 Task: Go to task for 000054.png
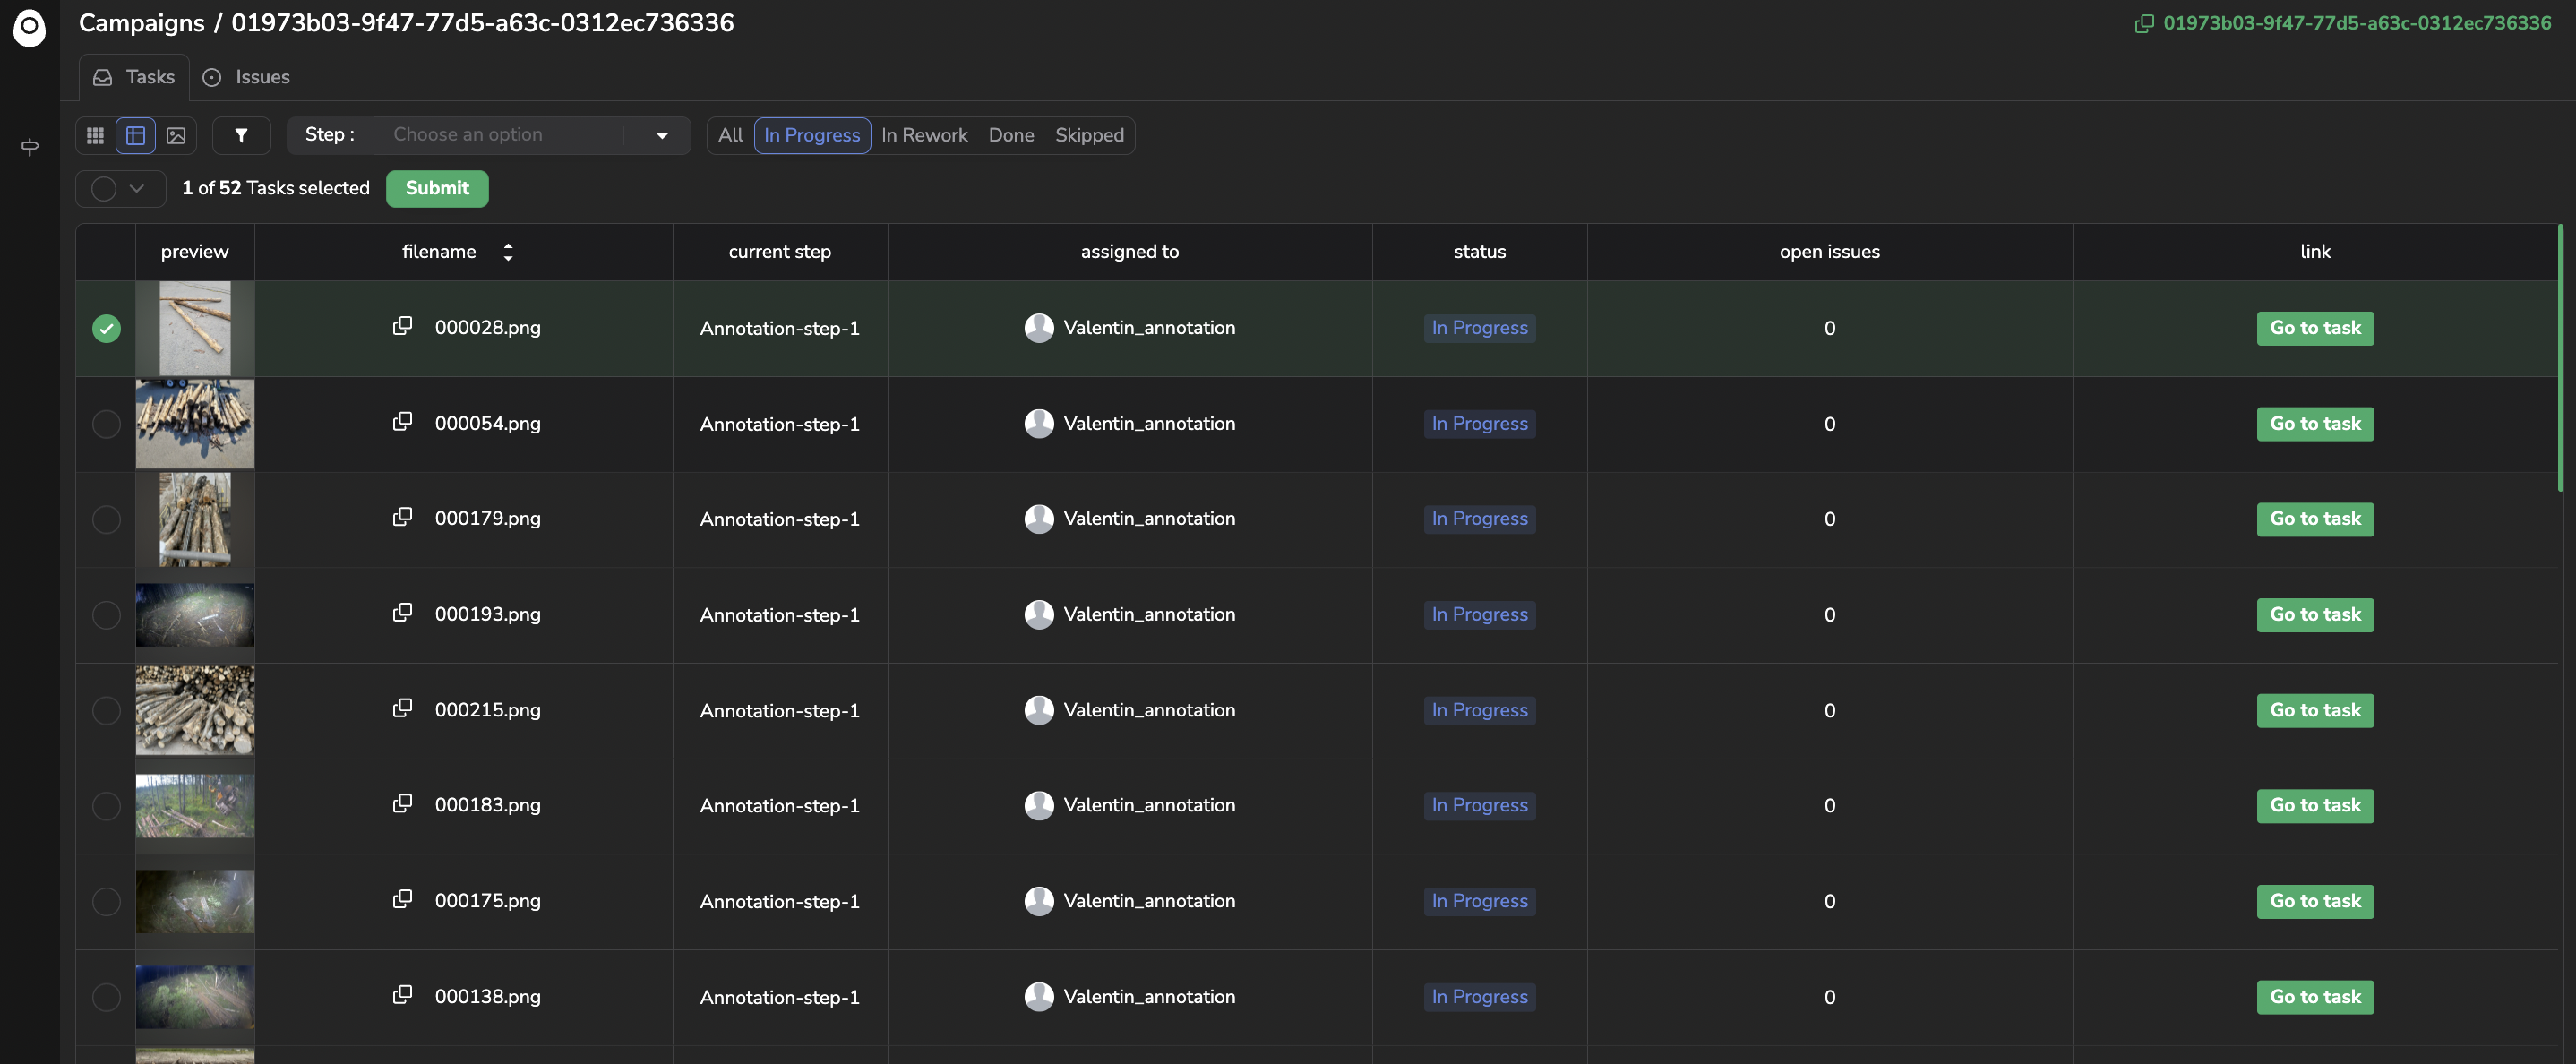point(2315,424)
